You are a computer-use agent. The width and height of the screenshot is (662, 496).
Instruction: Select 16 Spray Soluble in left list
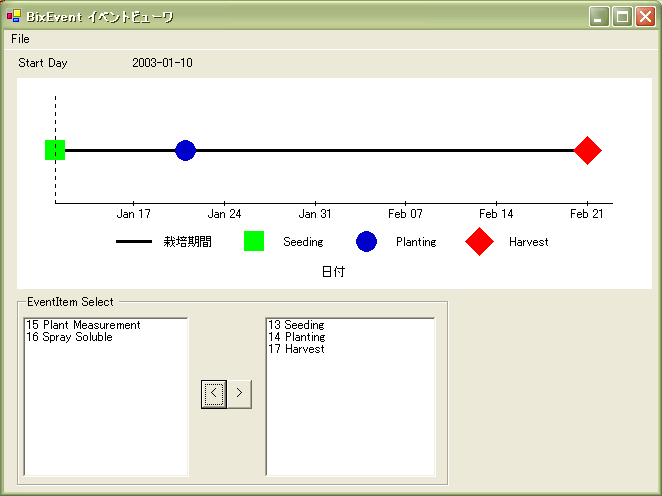69,337
